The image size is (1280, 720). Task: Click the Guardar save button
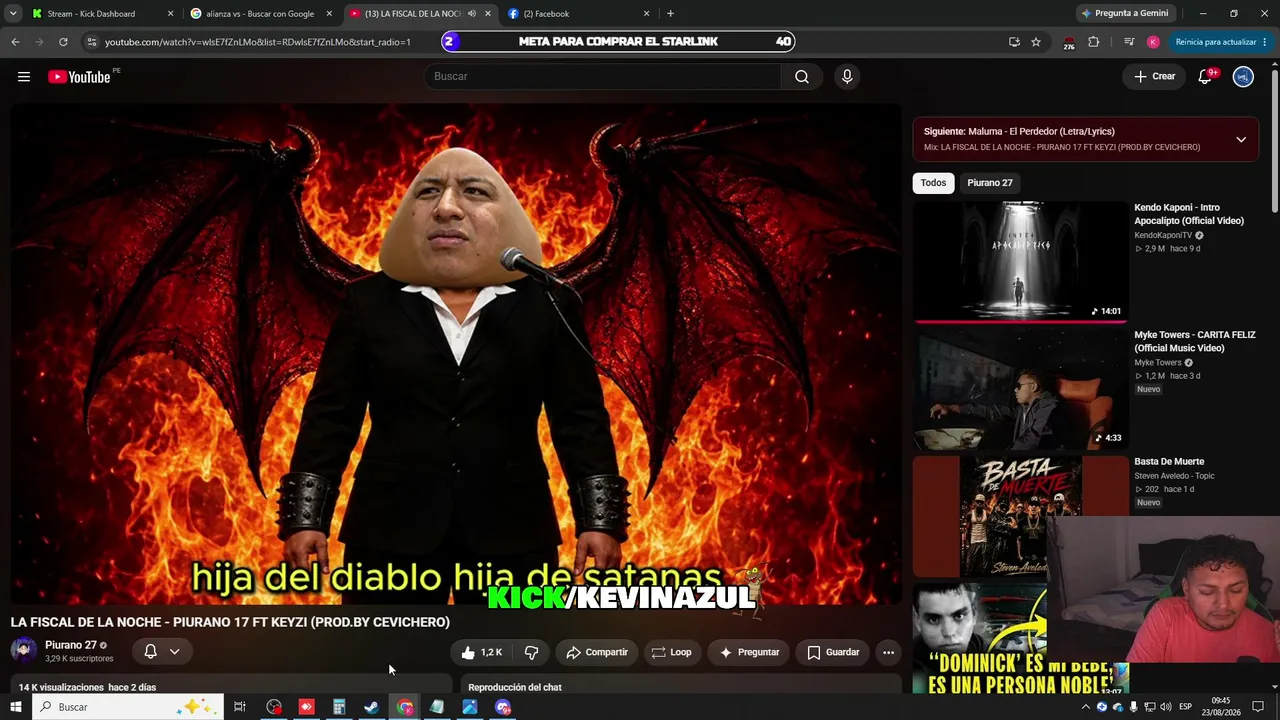pos(833,652)
